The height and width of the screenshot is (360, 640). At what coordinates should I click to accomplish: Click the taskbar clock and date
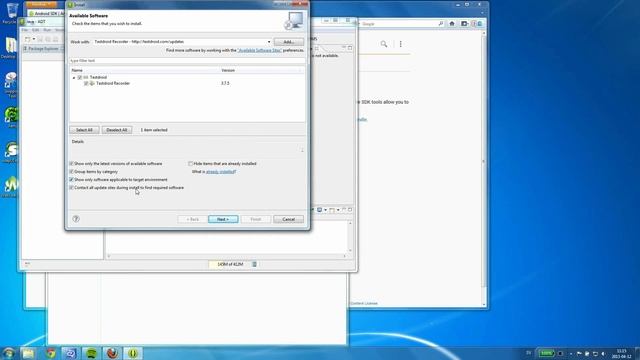point(622,353)
